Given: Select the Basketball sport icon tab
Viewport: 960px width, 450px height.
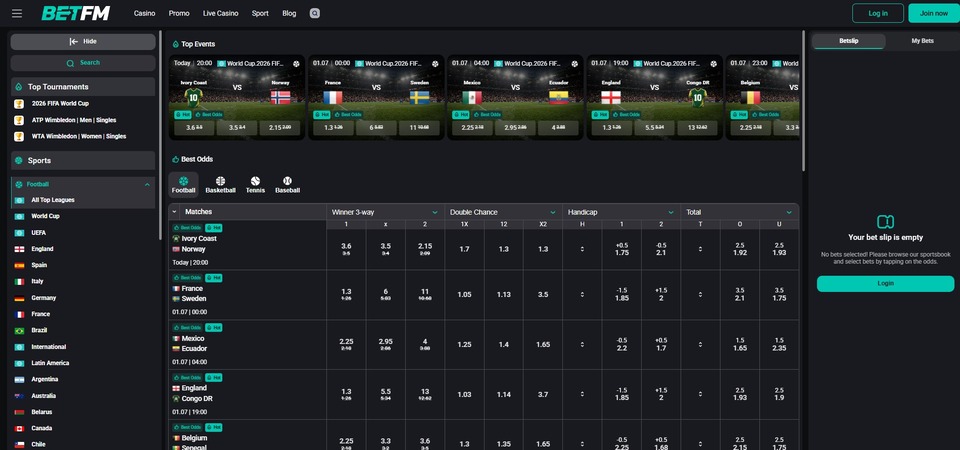Looking at the screenshot, I should (220, 185).
